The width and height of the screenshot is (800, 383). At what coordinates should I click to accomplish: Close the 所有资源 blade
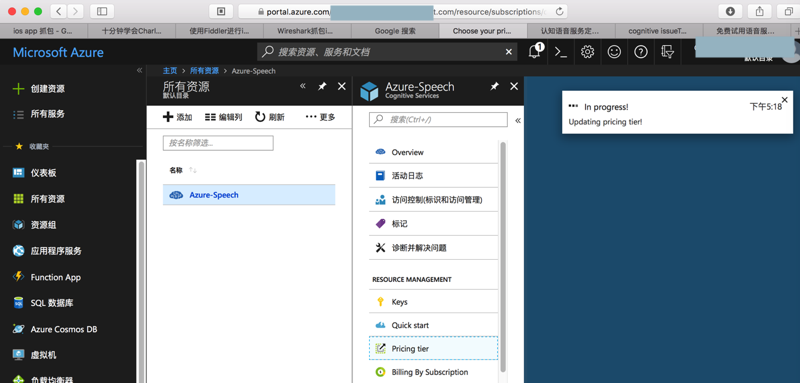coord(342,86)
